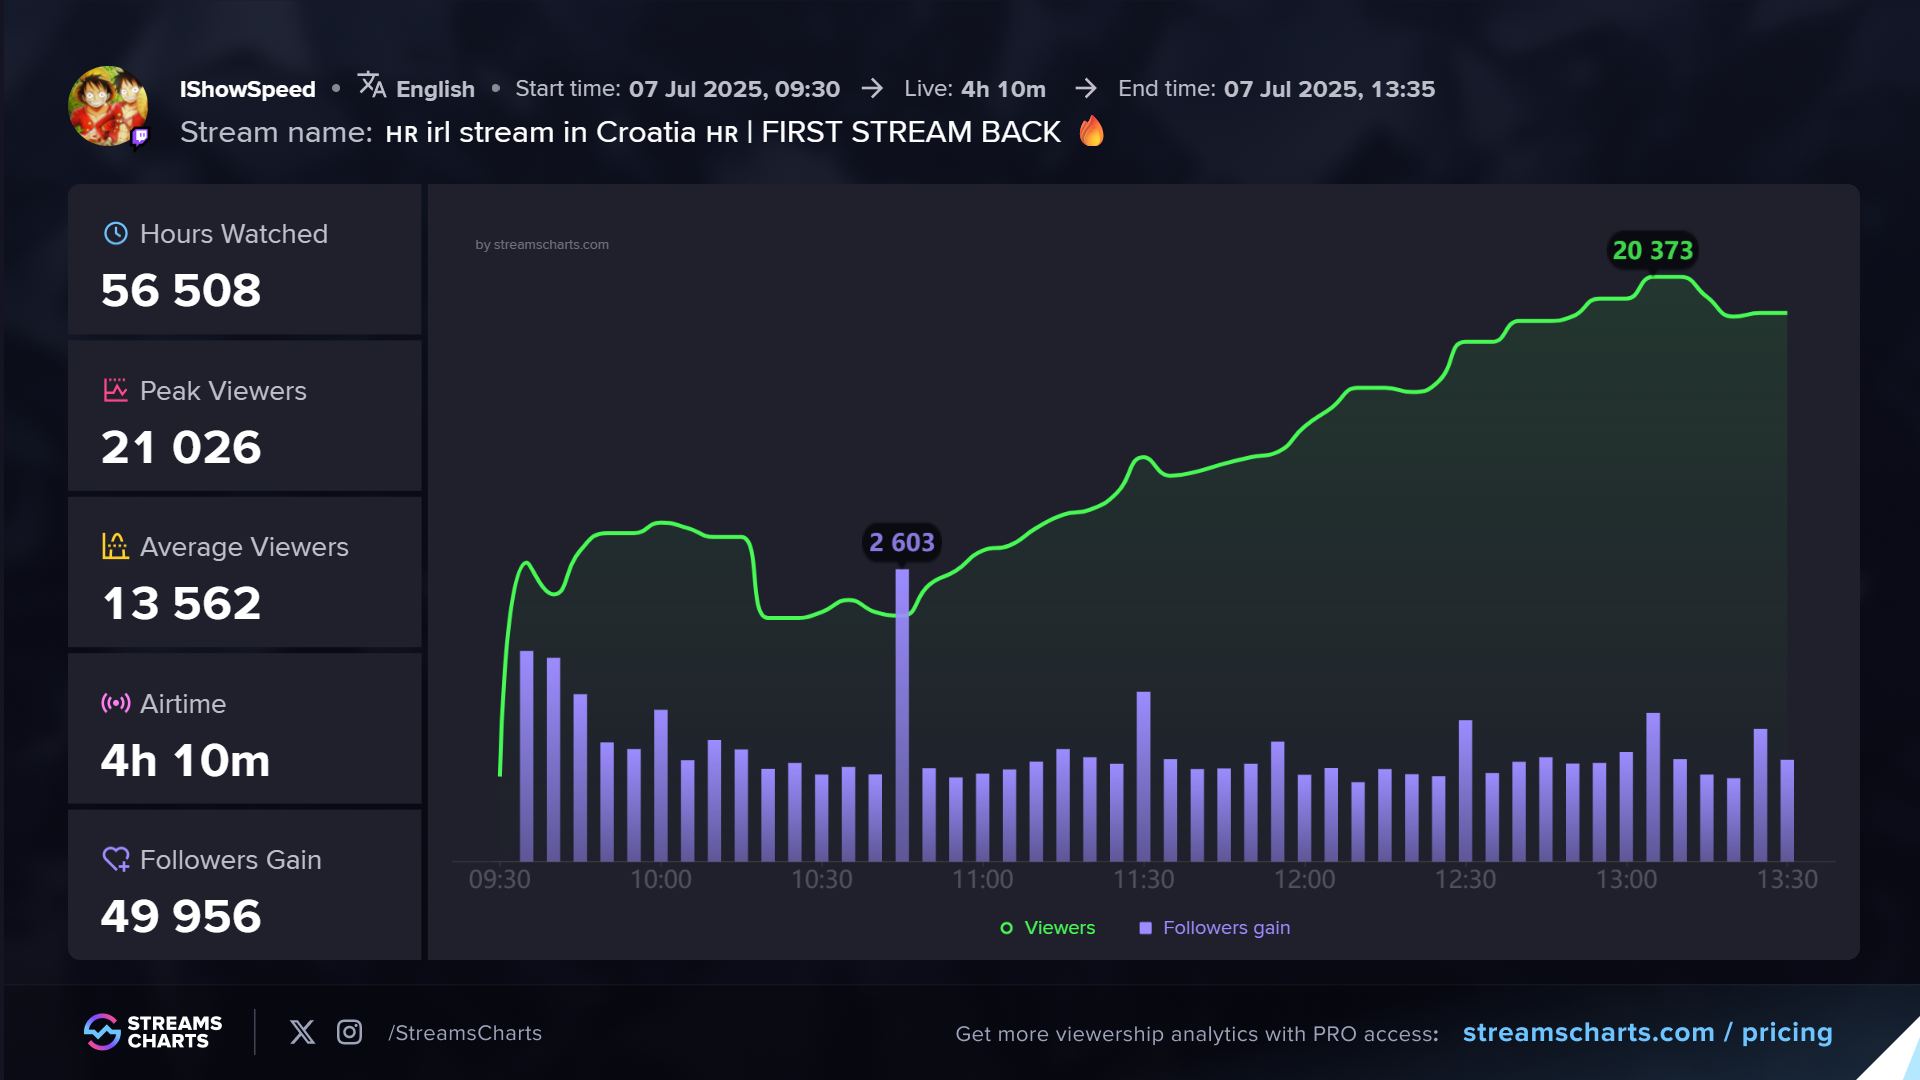The image size is (1920, 1080).
Task: Toggle the Viewers legend series
Action: pyautogui.click(x=1048, y=928)
